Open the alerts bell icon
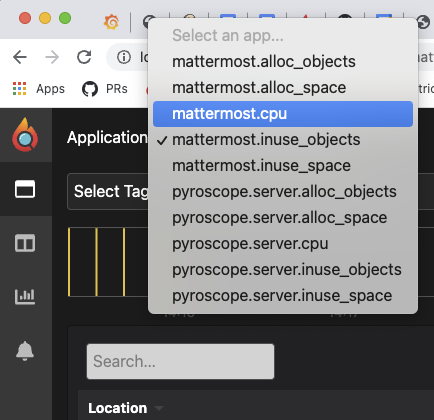434x420 pixels. 25,351
